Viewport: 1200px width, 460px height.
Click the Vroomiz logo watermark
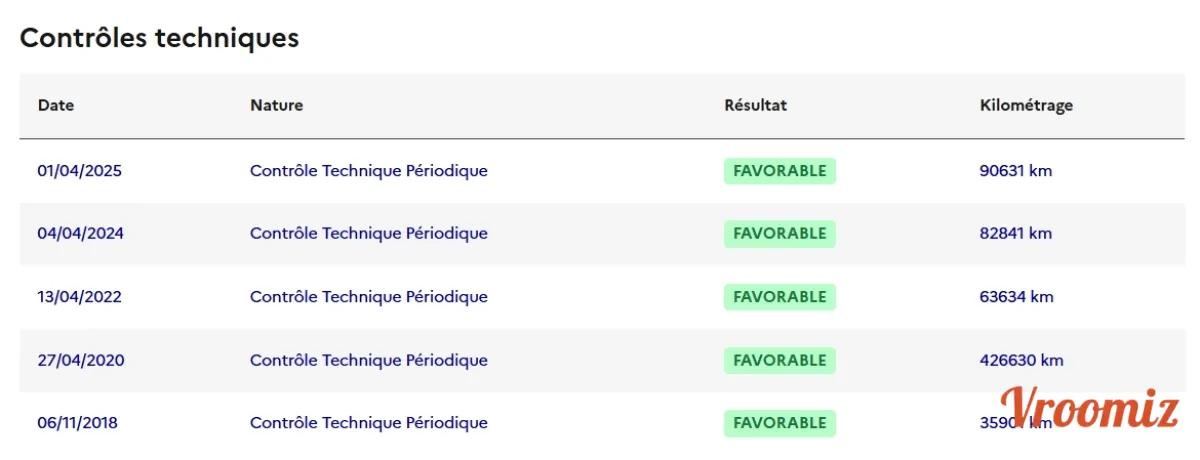click(1090, 408)
